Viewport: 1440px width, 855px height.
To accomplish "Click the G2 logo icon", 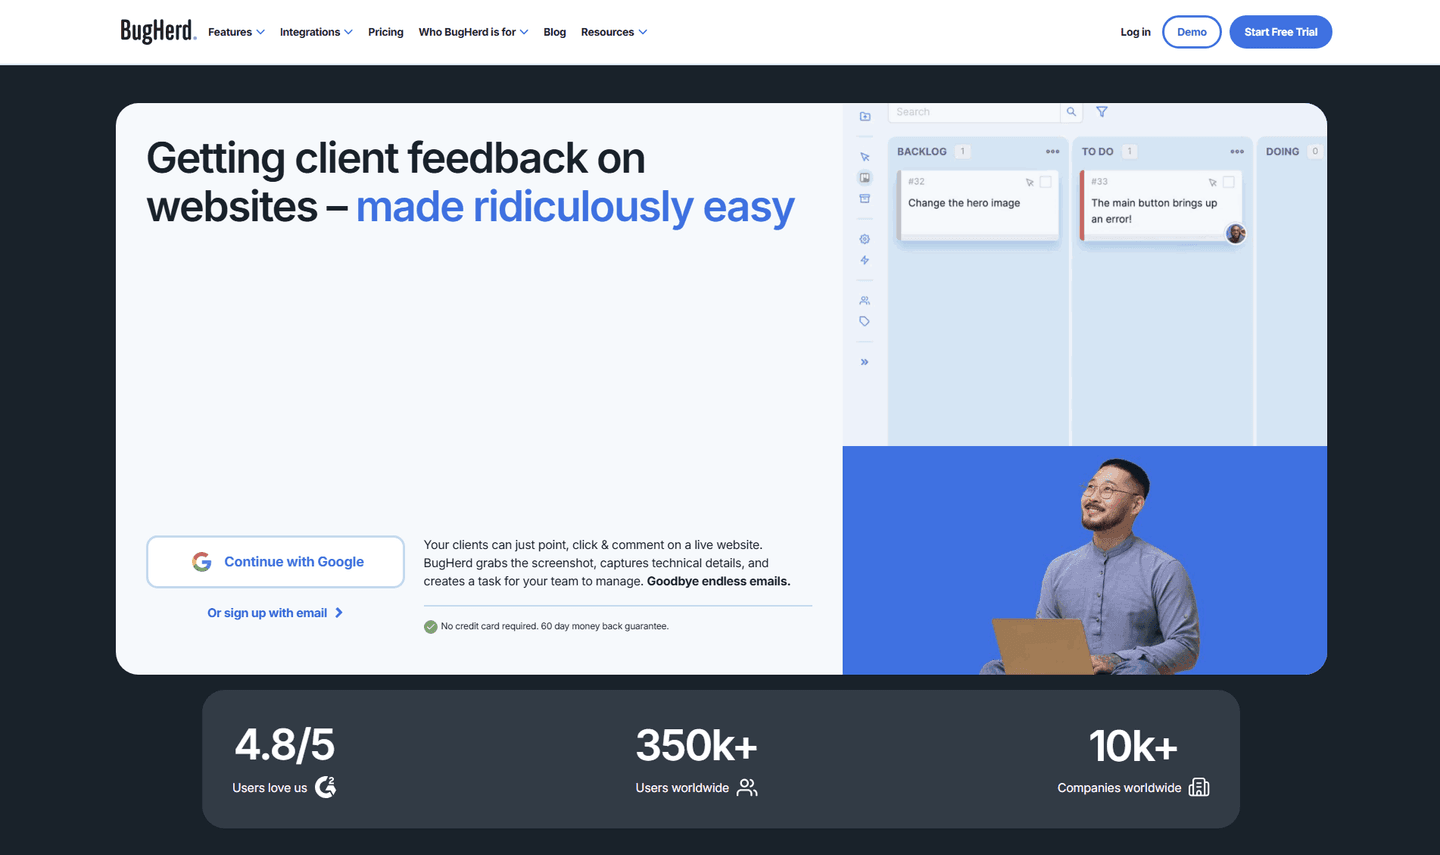I will coord(326,787).
